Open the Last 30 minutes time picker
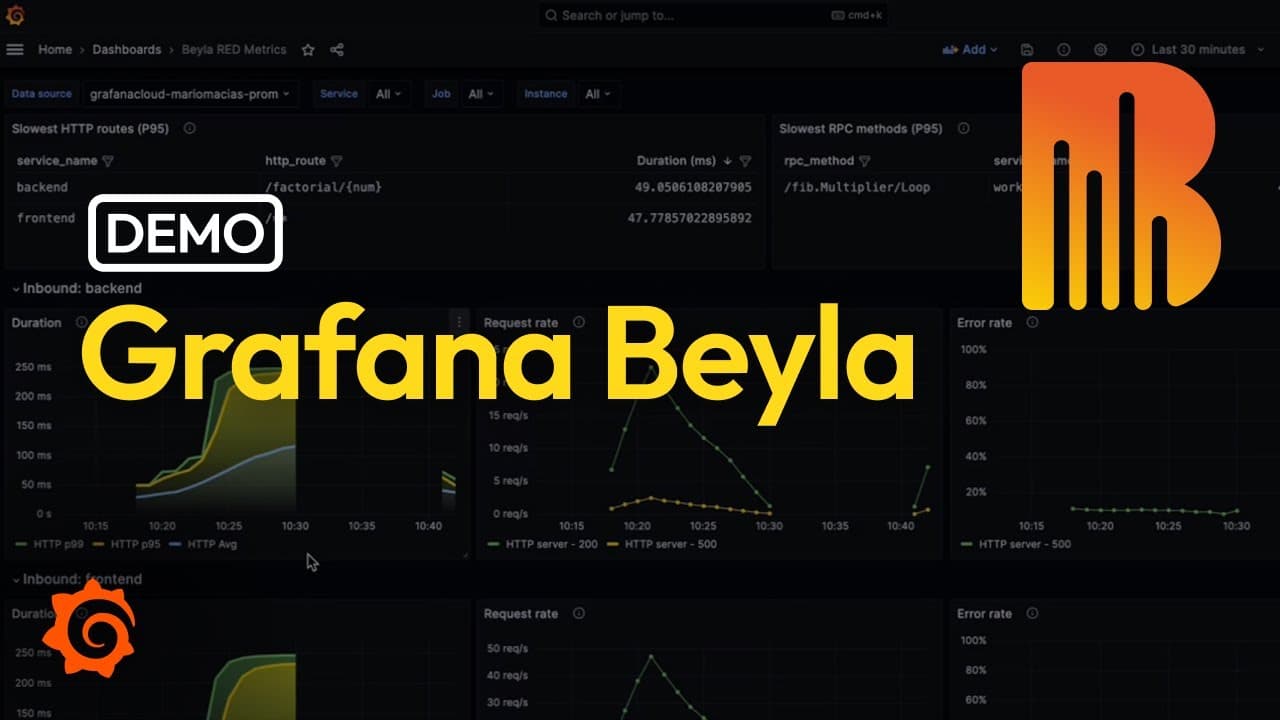 tap(1189, 50)
